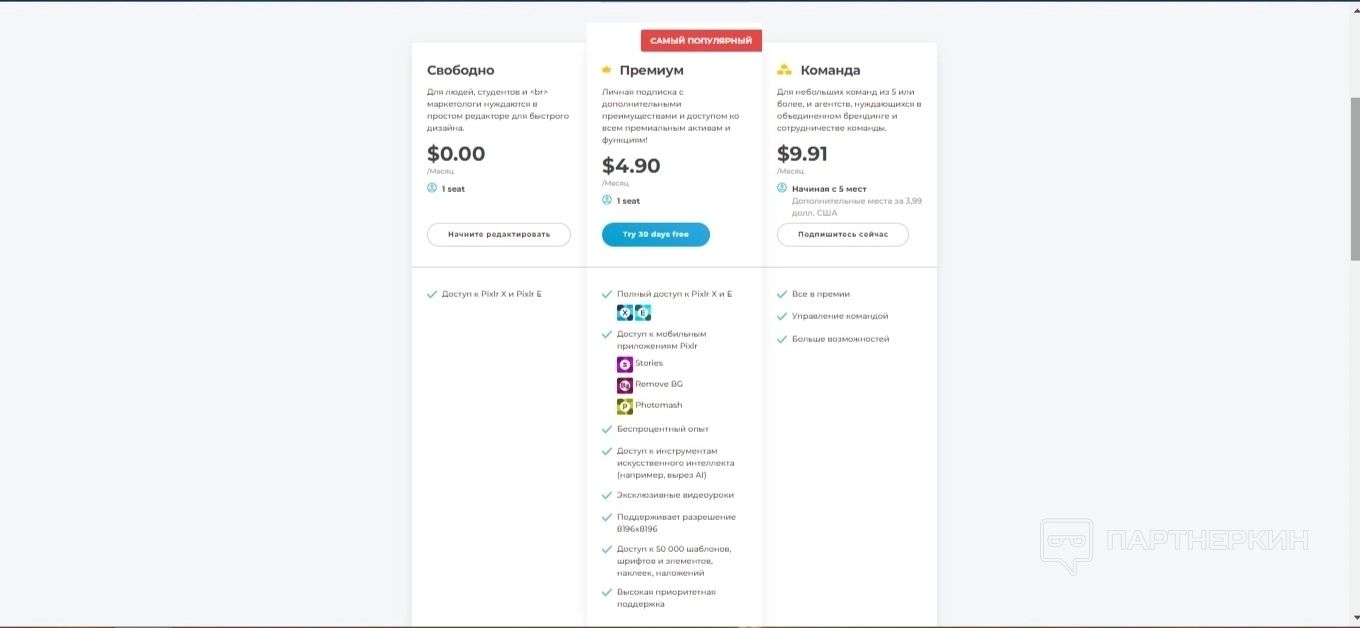Click the seat icon under $9.91

[782, 188]
